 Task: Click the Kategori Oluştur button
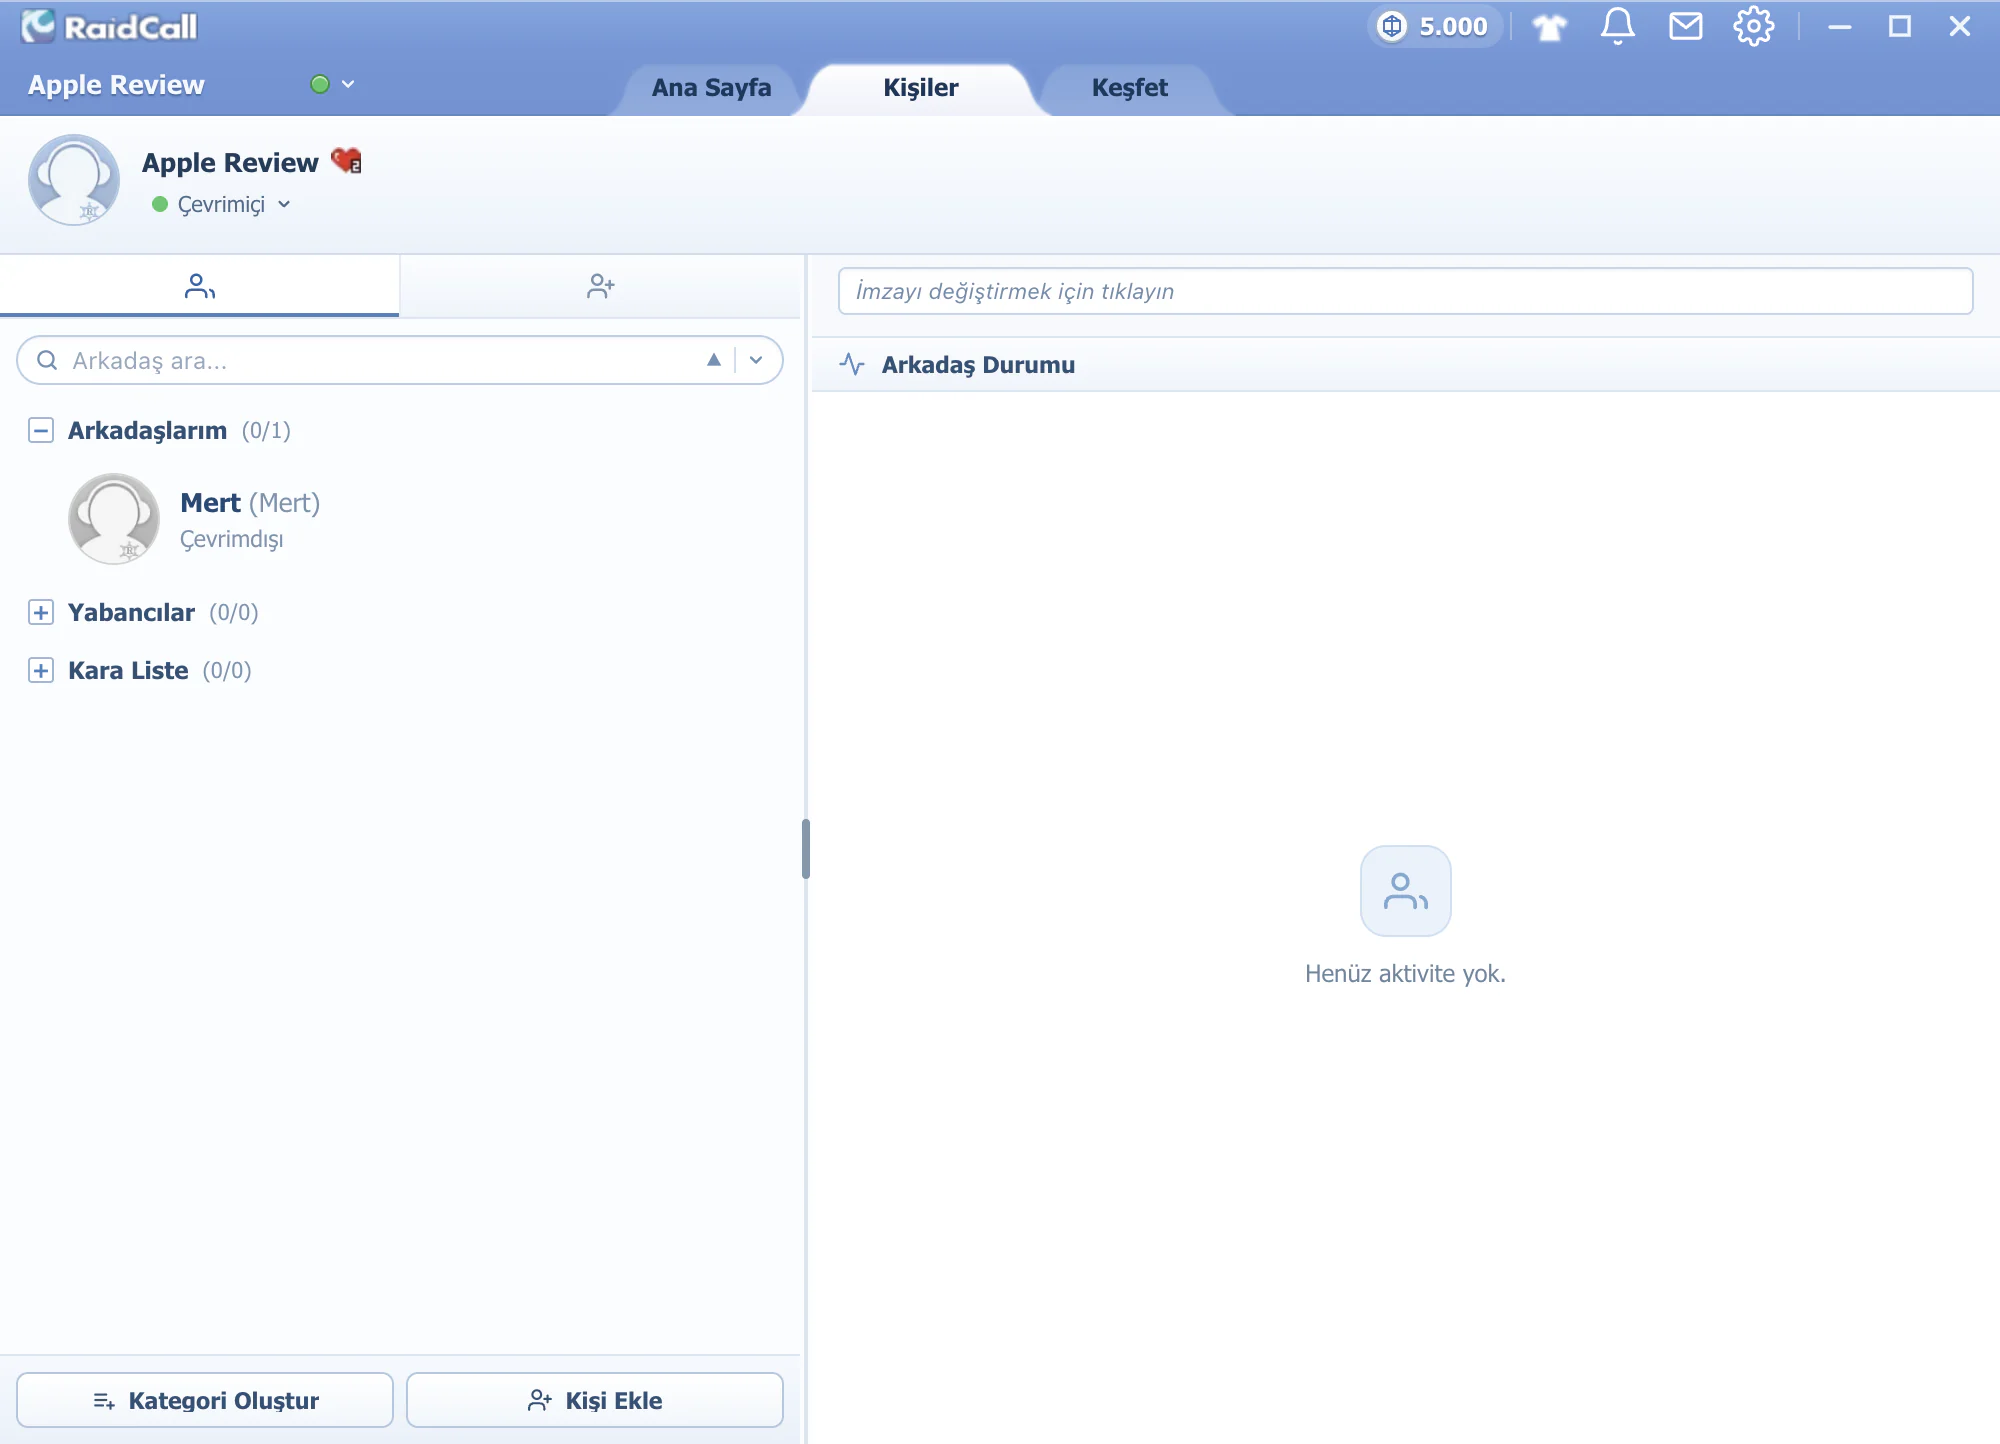pos(205,1400)
